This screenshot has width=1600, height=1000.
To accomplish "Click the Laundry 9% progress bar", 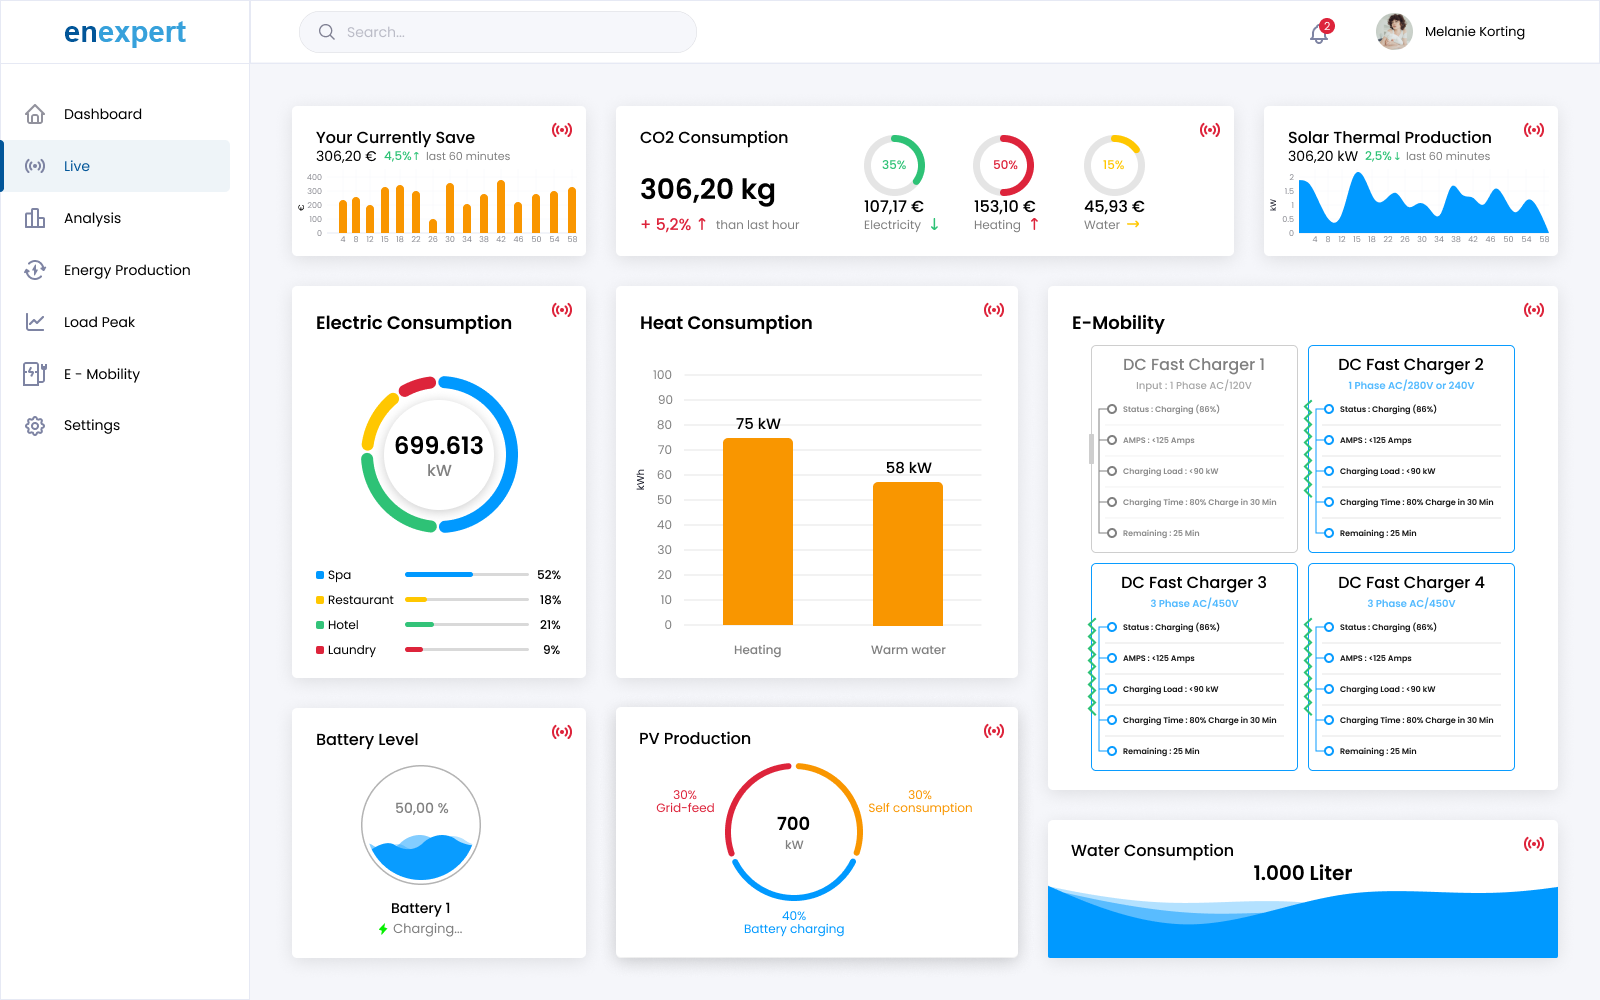I will pyautogui.click(x=467, y=650).
